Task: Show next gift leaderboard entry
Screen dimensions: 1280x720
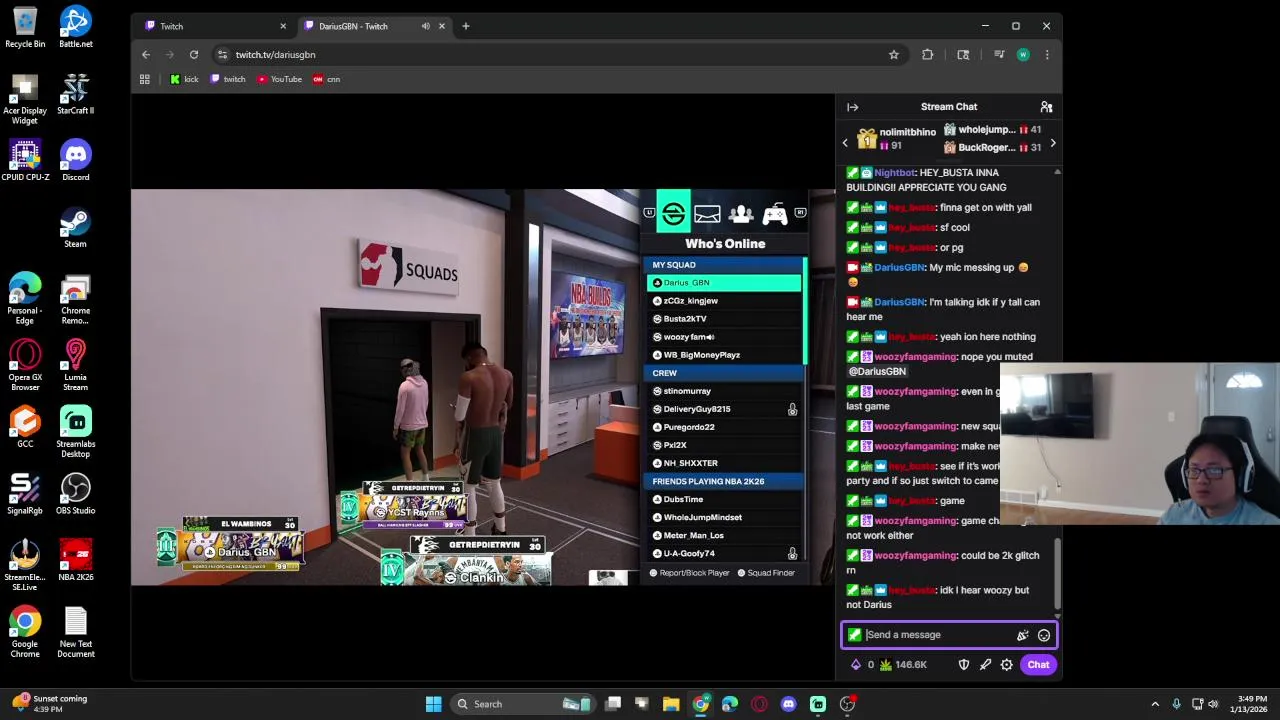Action: click(x=1052, y=143)
